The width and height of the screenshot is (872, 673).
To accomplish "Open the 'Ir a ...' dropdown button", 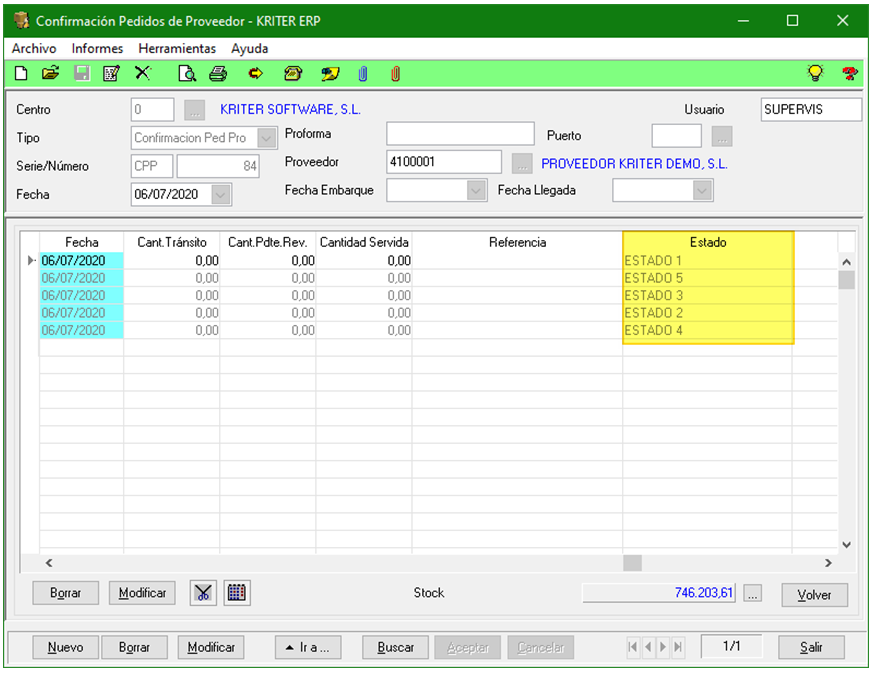I will (308, 647).
